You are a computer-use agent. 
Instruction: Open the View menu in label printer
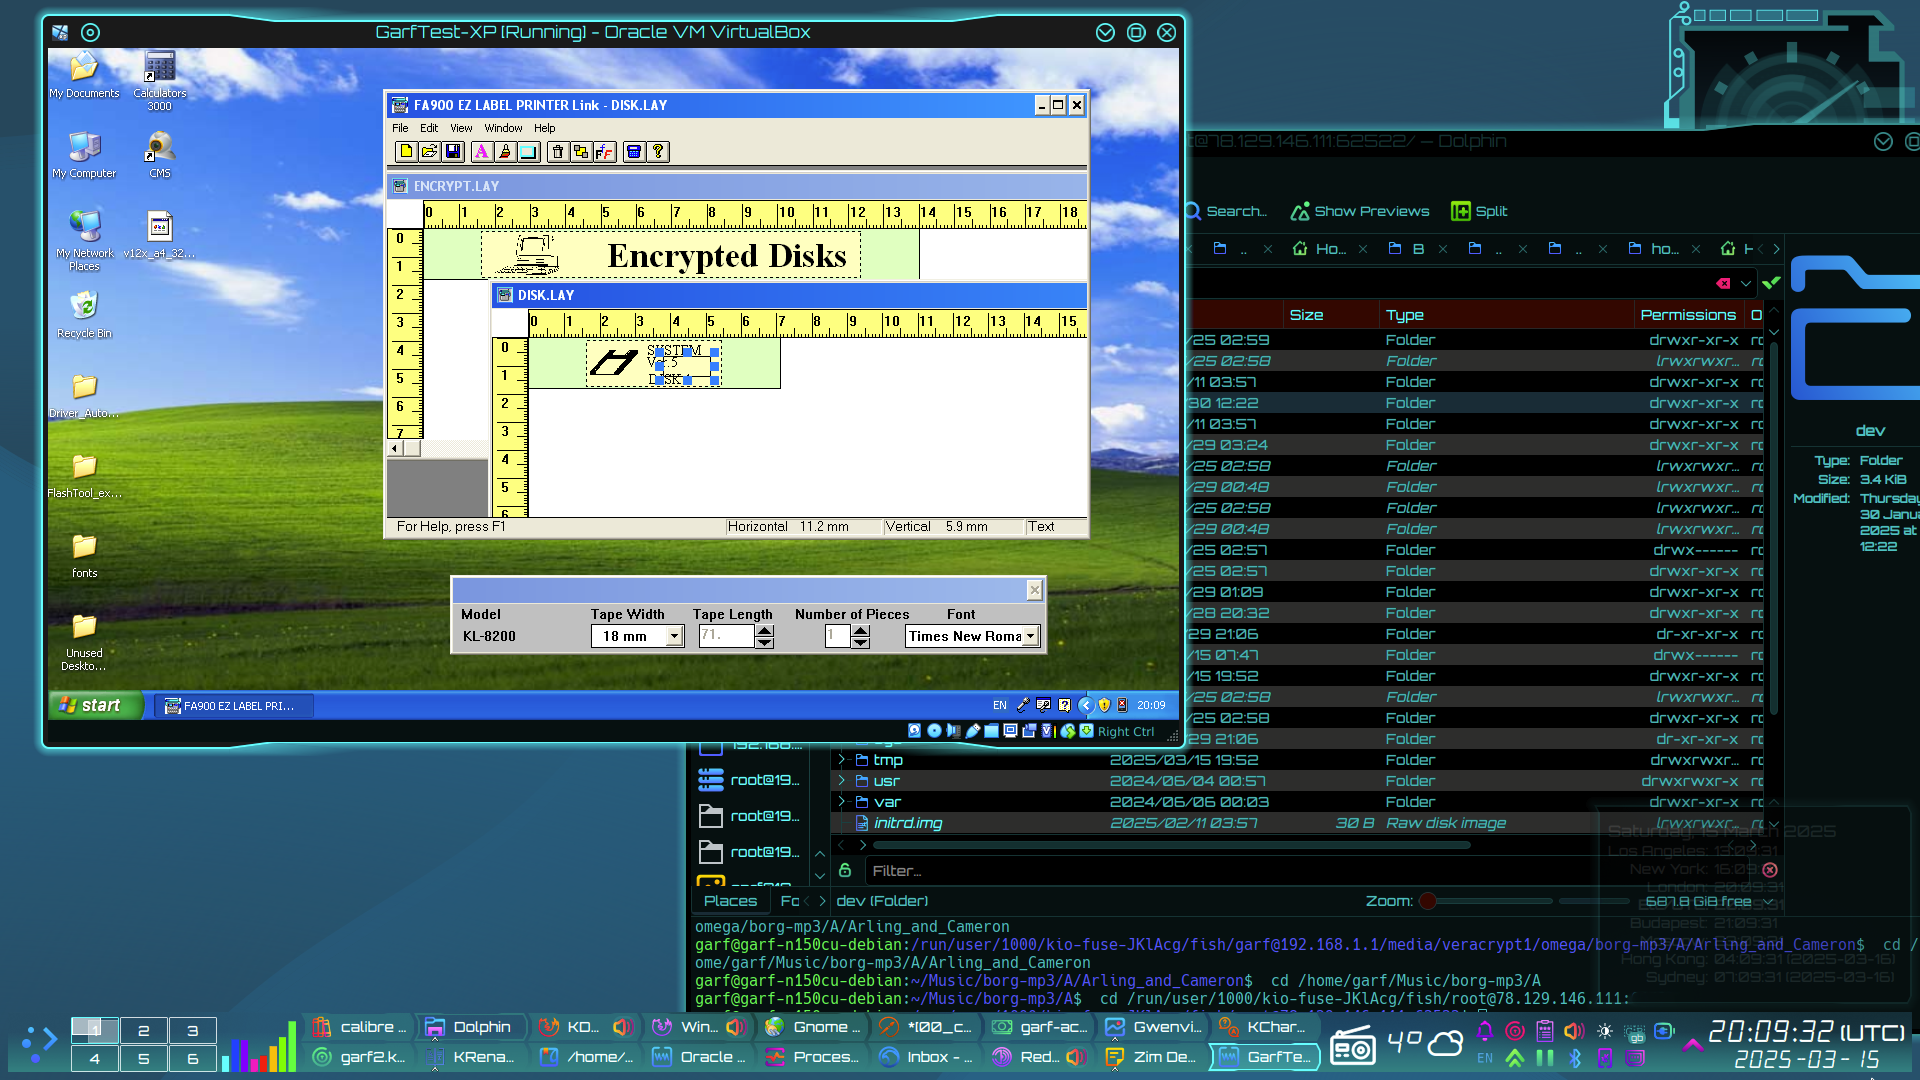pyautogui.click(x=461, y=128)
